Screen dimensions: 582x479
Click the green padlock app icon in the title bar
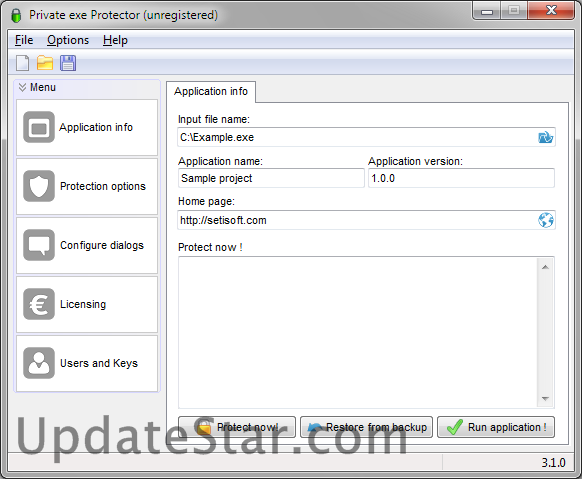pyautogui.click(x=16, y=15)
